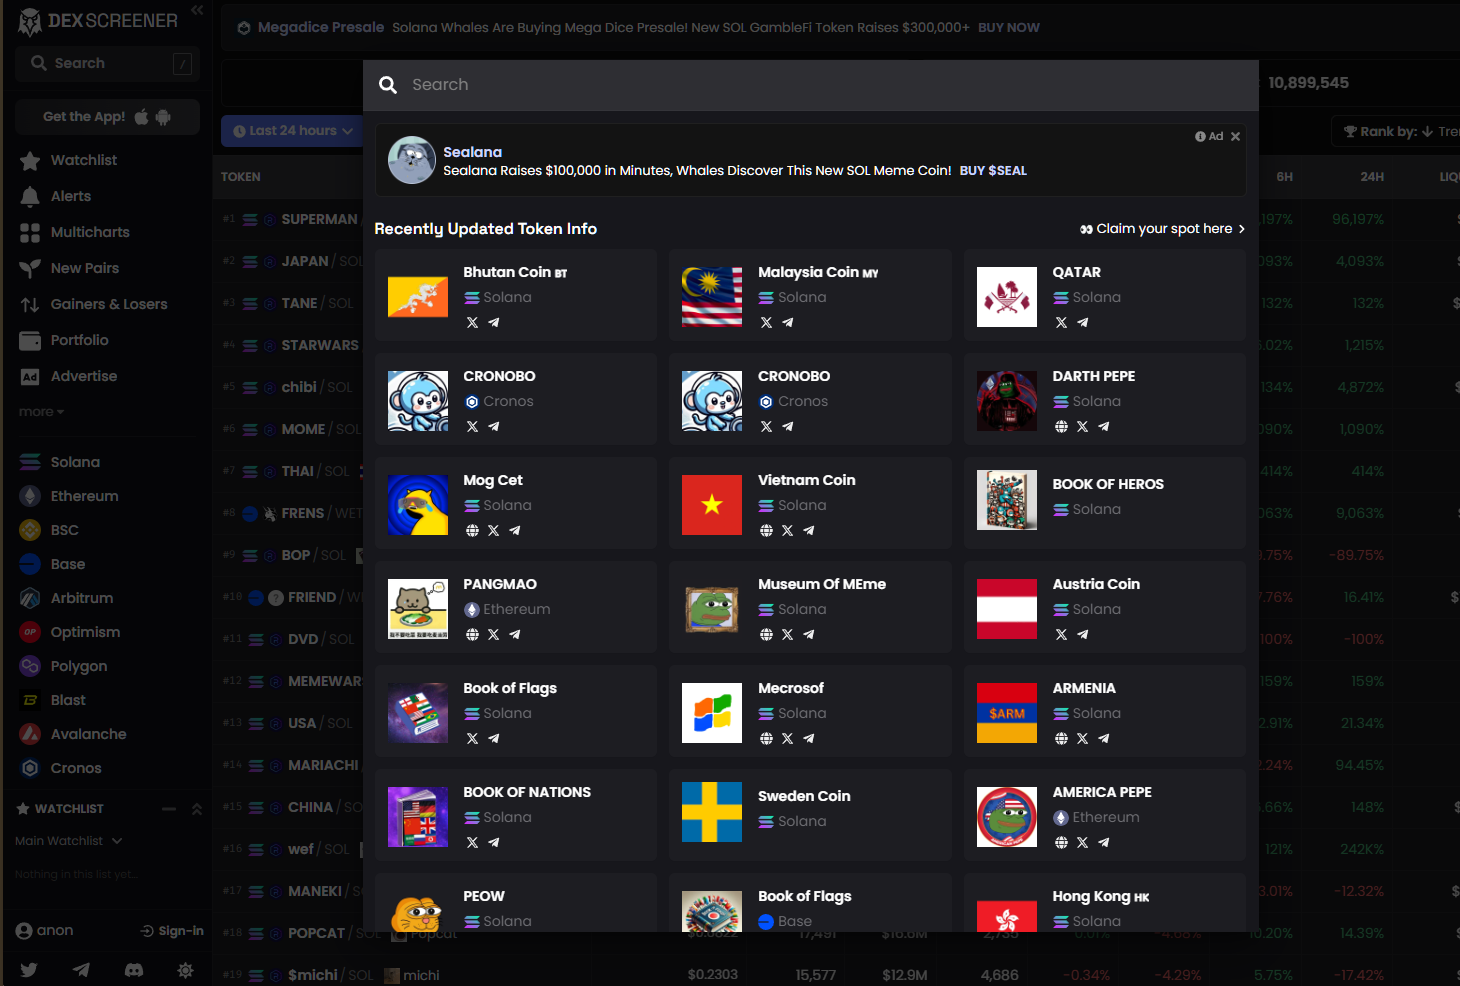Click the 24H column header

(x=1372, y=177)
